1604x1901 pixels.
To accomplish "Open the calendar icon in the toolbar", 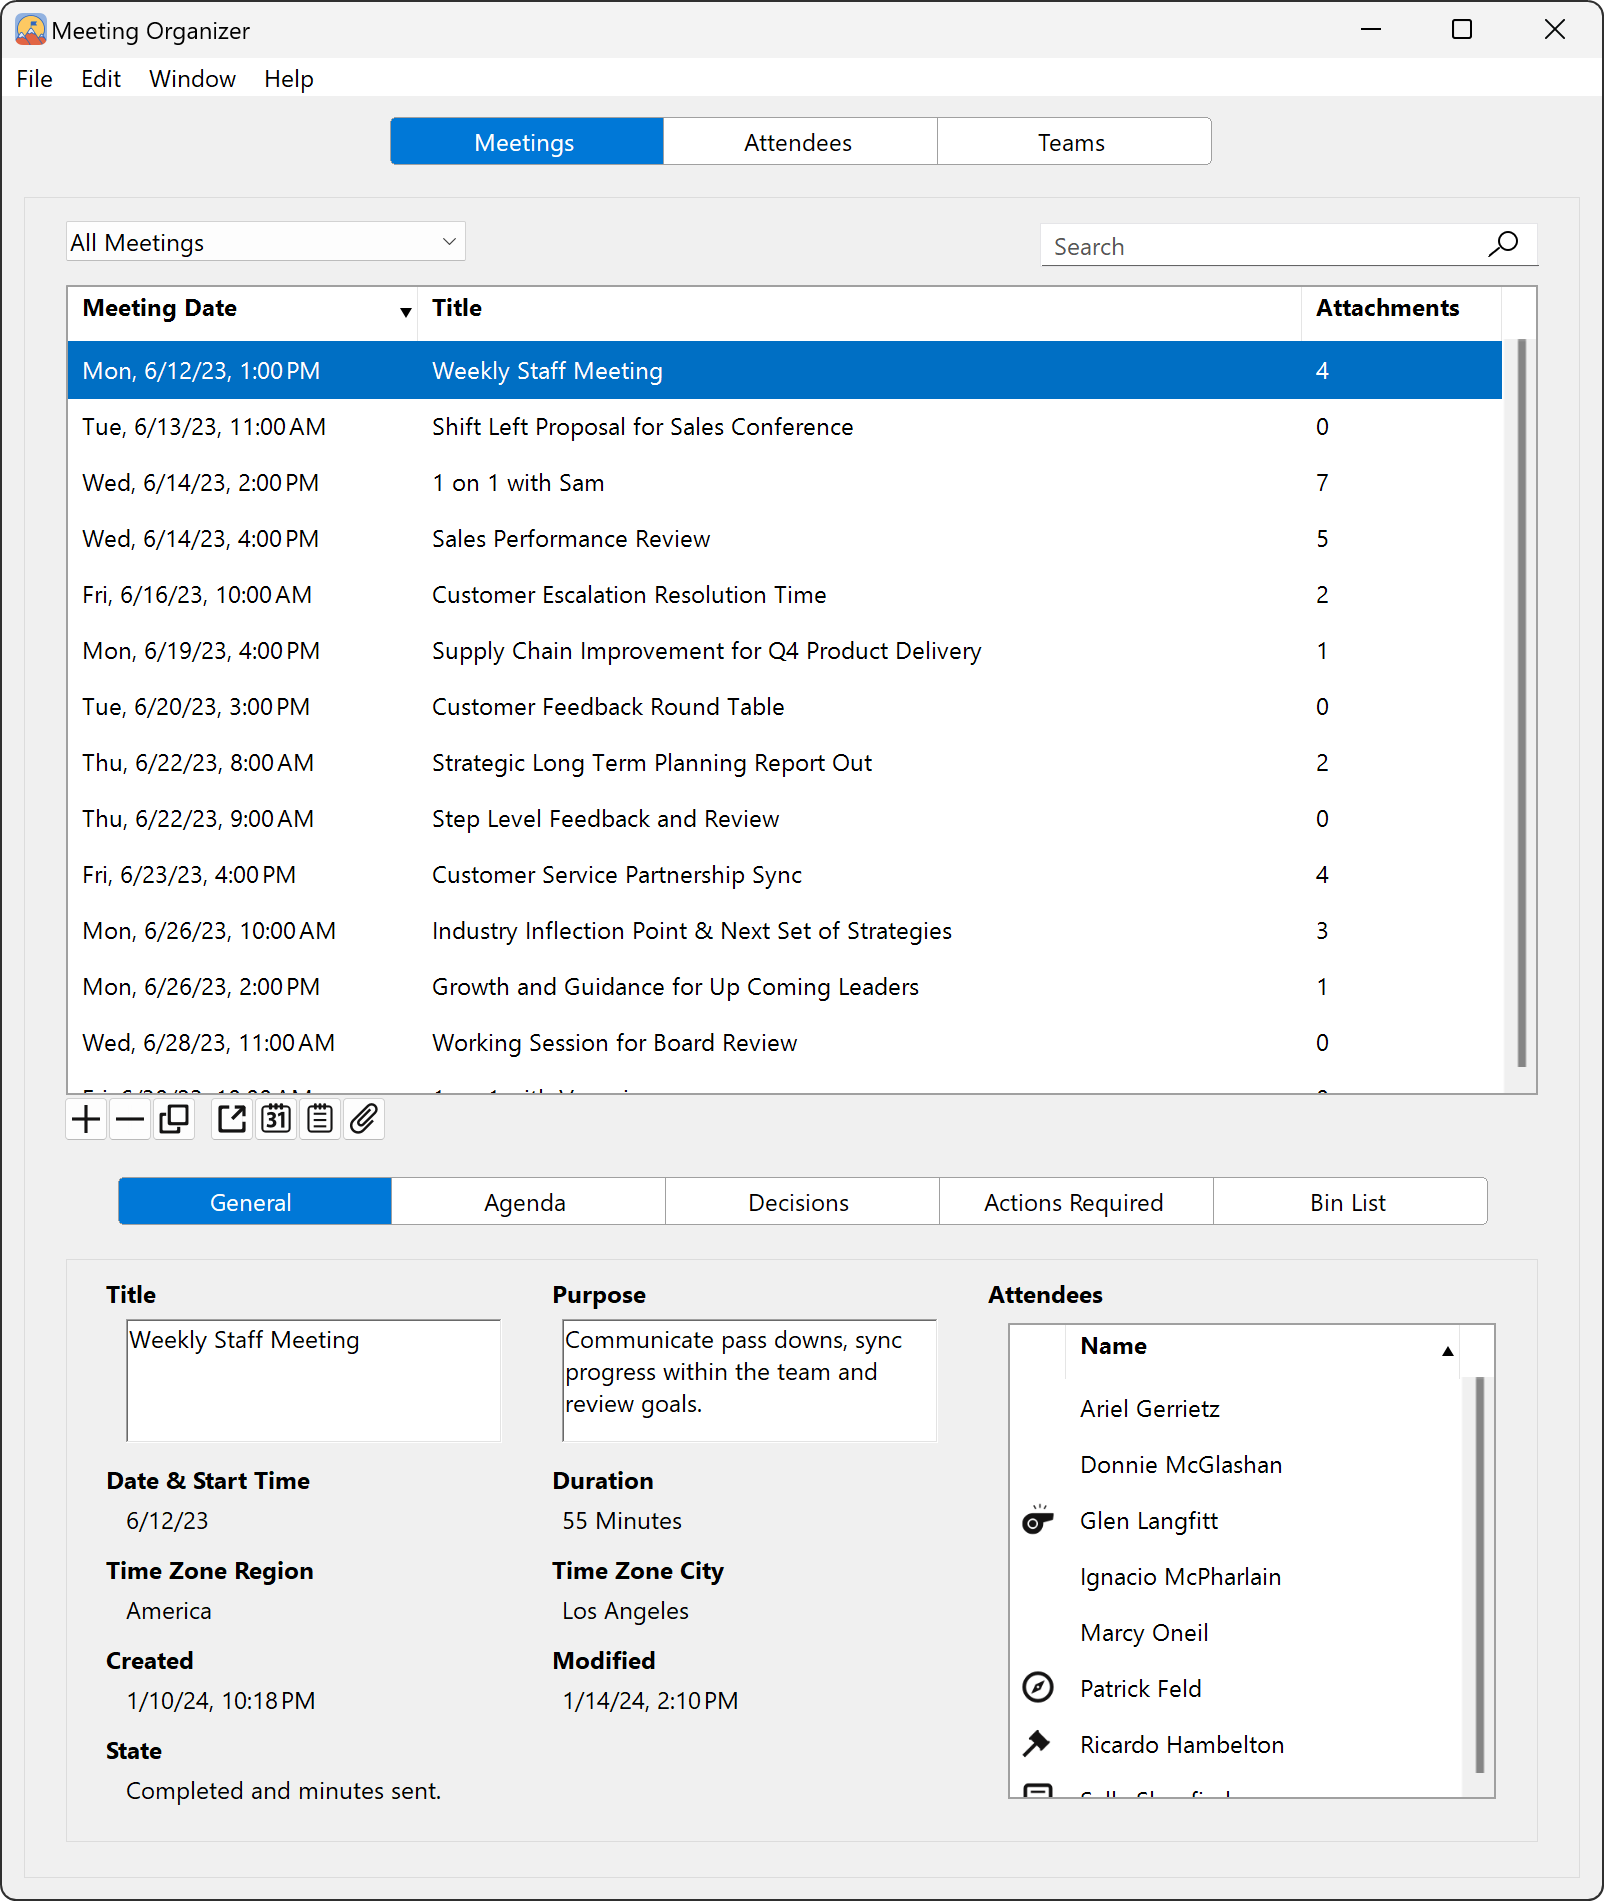I will point(276,1118).
